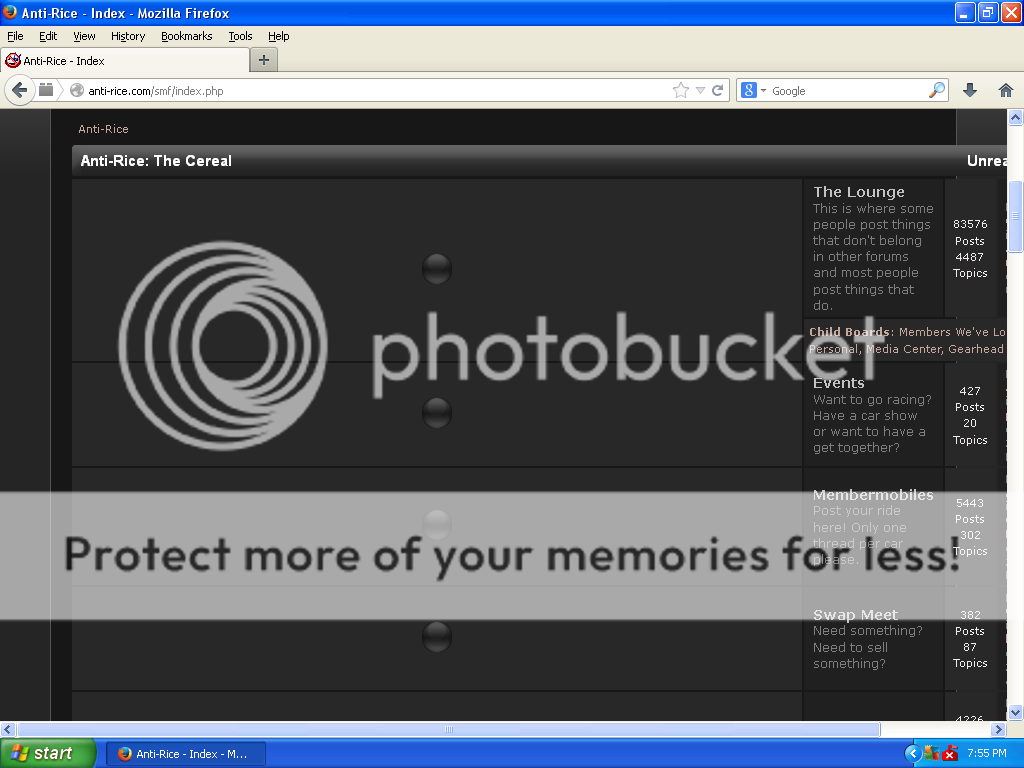Click the vertical scrollbar thumb
Image resolution: width=1024 pixels, height=768 pixels.
point(1015,216)
